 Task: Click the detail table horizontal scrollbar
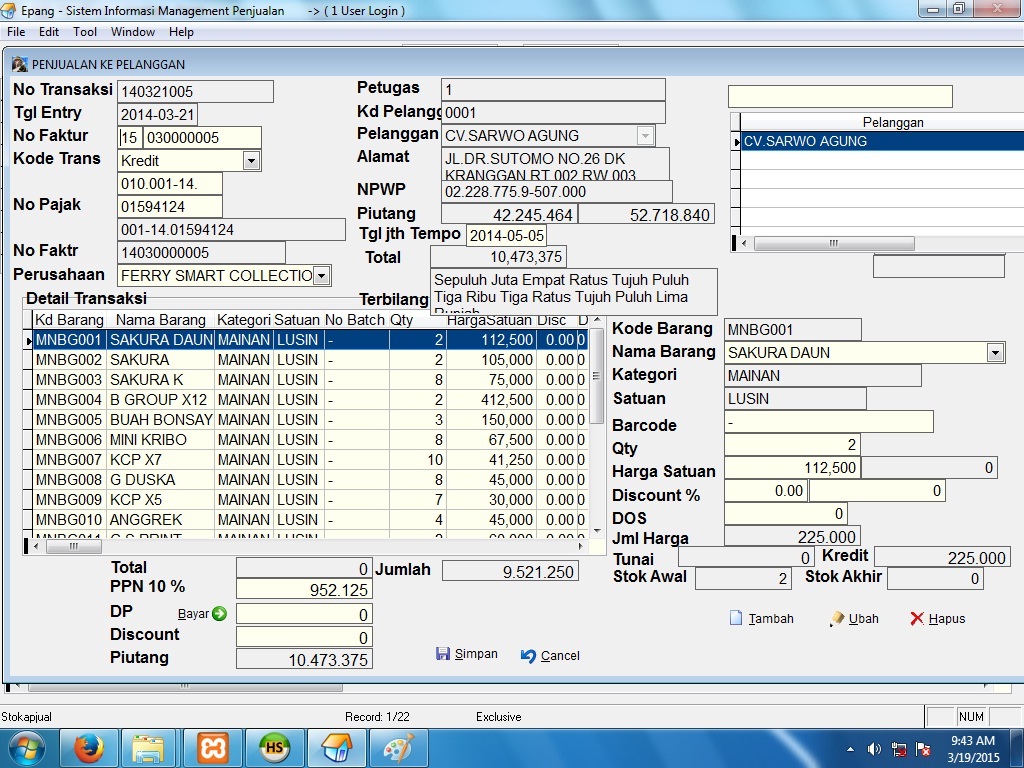point(300,547)
